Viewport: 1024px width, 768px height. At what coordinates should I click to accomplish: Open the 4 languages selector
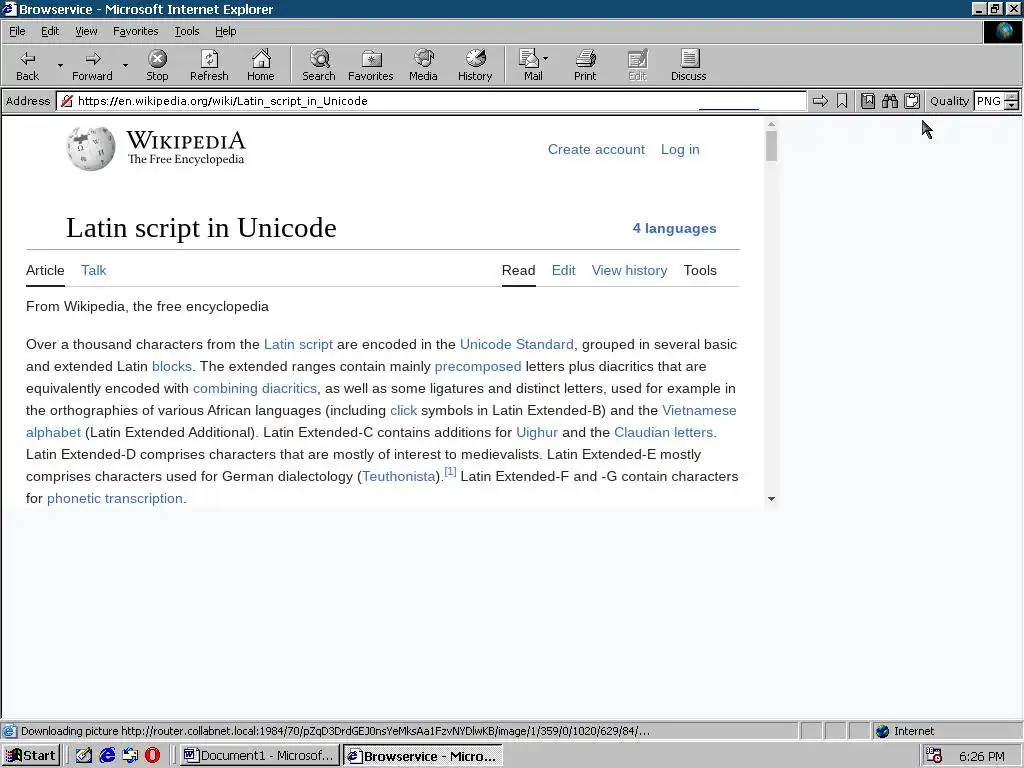674,229
